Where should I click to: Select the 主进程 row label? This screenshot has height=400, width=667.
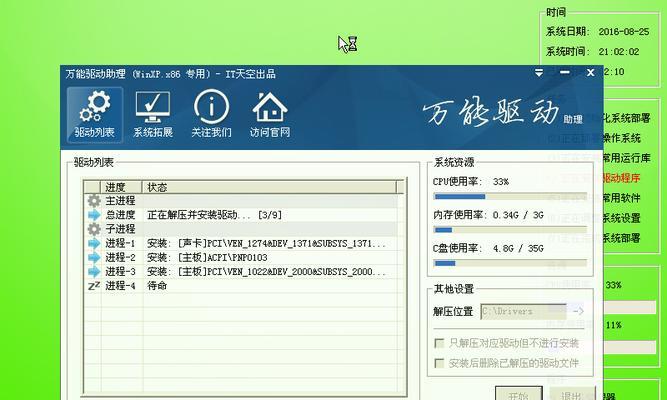pyautogui.click(x=120, y=200)
